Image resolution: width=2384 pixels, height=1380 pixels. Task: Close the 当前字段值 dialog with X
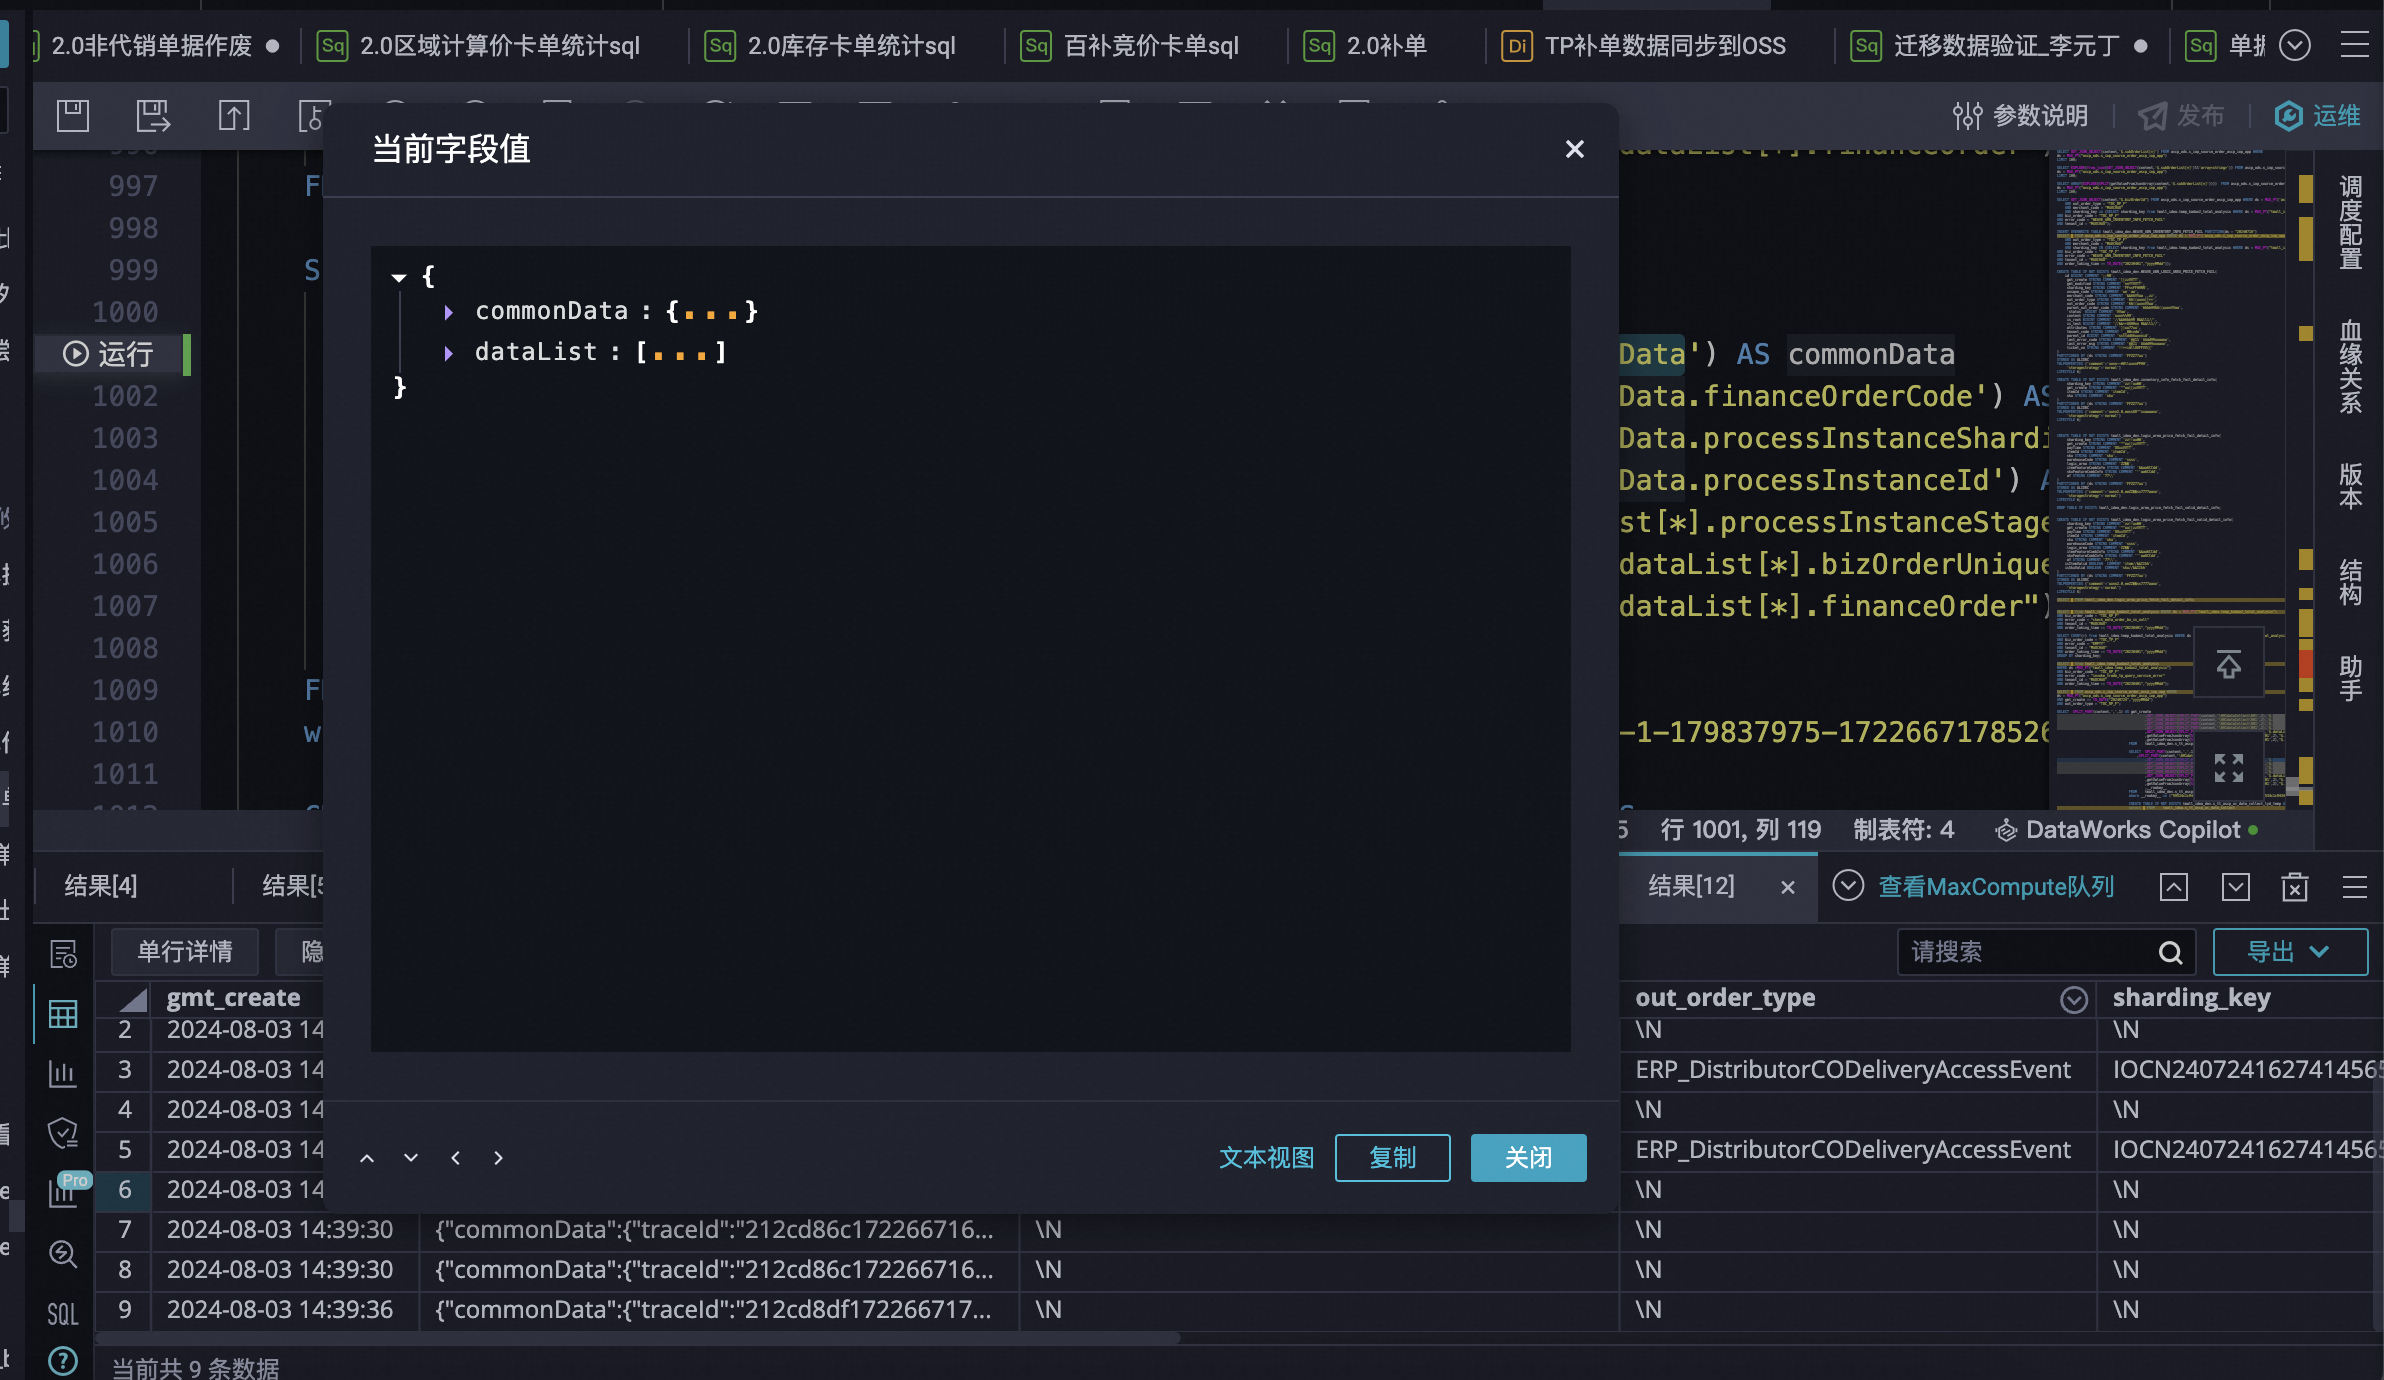tap(1574, 149)
